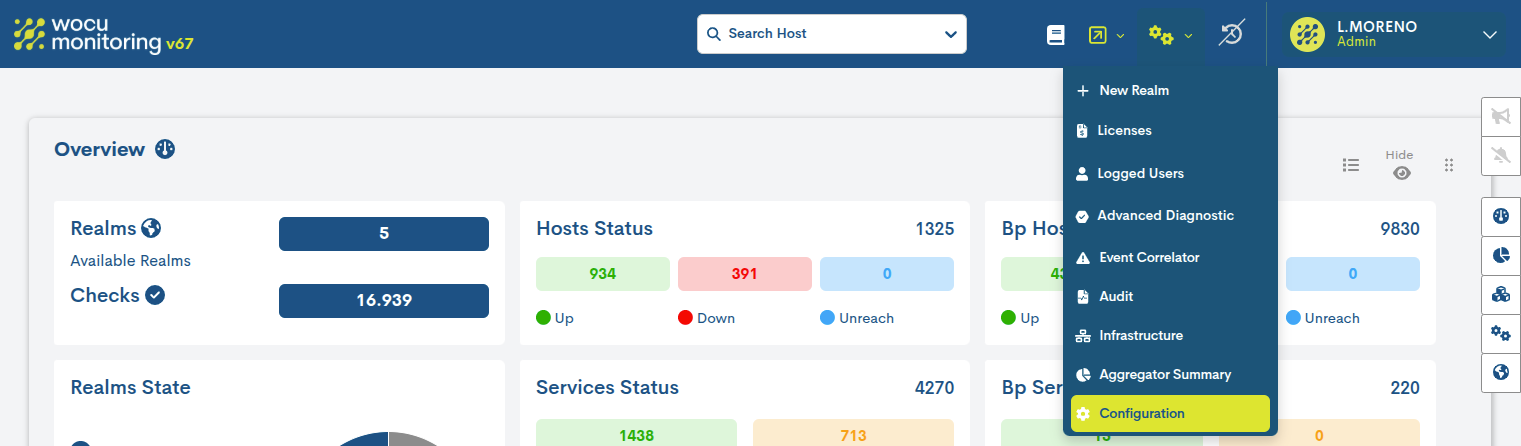Click the sidebar globe icon
This screenshot has height=446, width=1521.
pyautogui.click(x=1500, y=372)
